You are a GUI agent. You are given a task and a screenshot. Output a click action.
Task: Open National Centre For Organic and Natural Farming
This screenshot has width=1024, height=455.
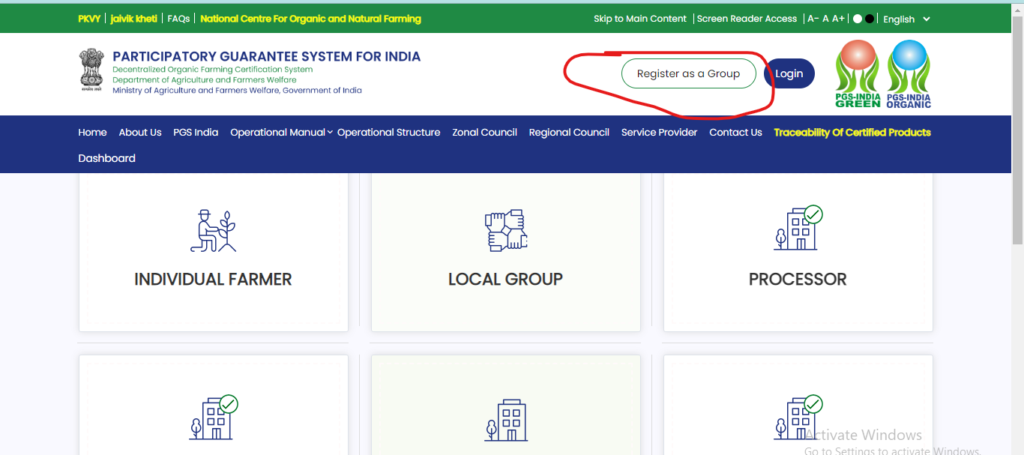tap(311, 19)
